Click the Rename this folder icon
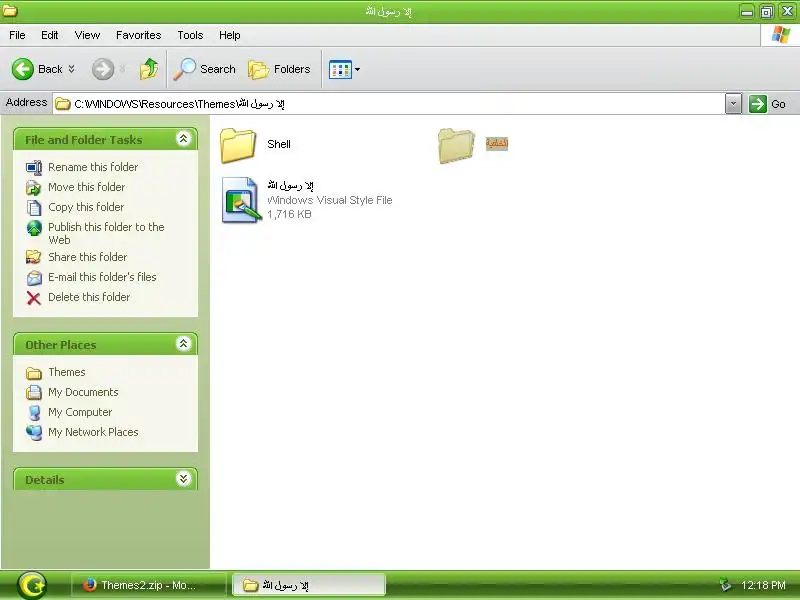The image size is (800, 600). (x=34, y=167)
